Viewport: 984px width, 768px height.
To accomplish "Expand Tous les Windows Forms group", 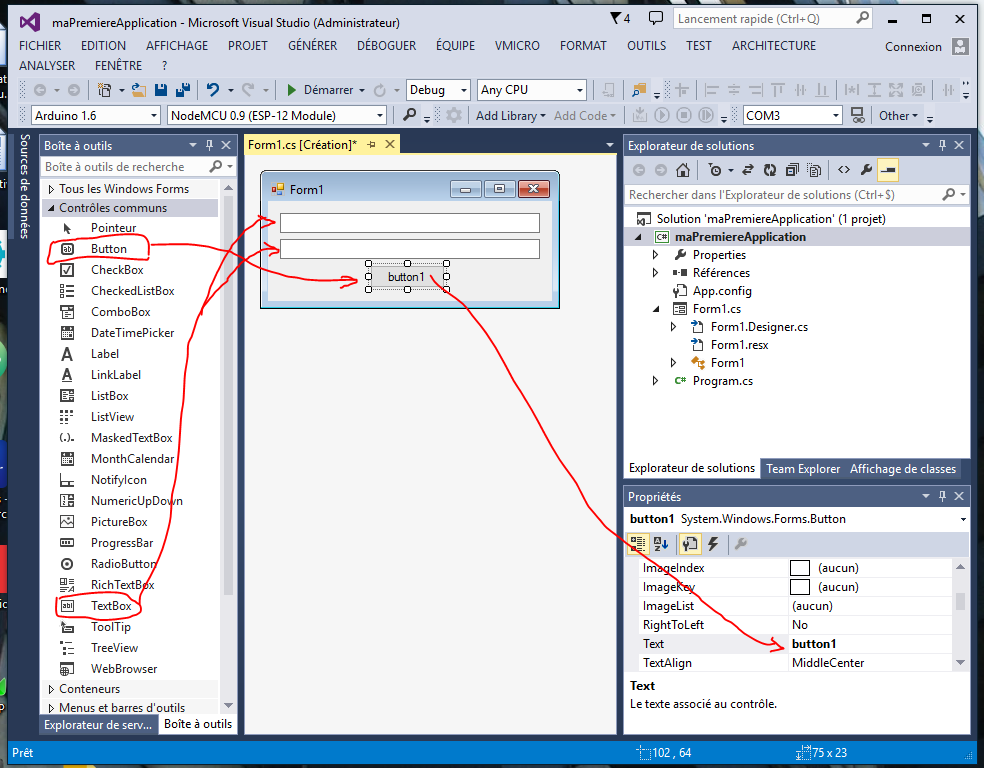I will tap(51, 189).
